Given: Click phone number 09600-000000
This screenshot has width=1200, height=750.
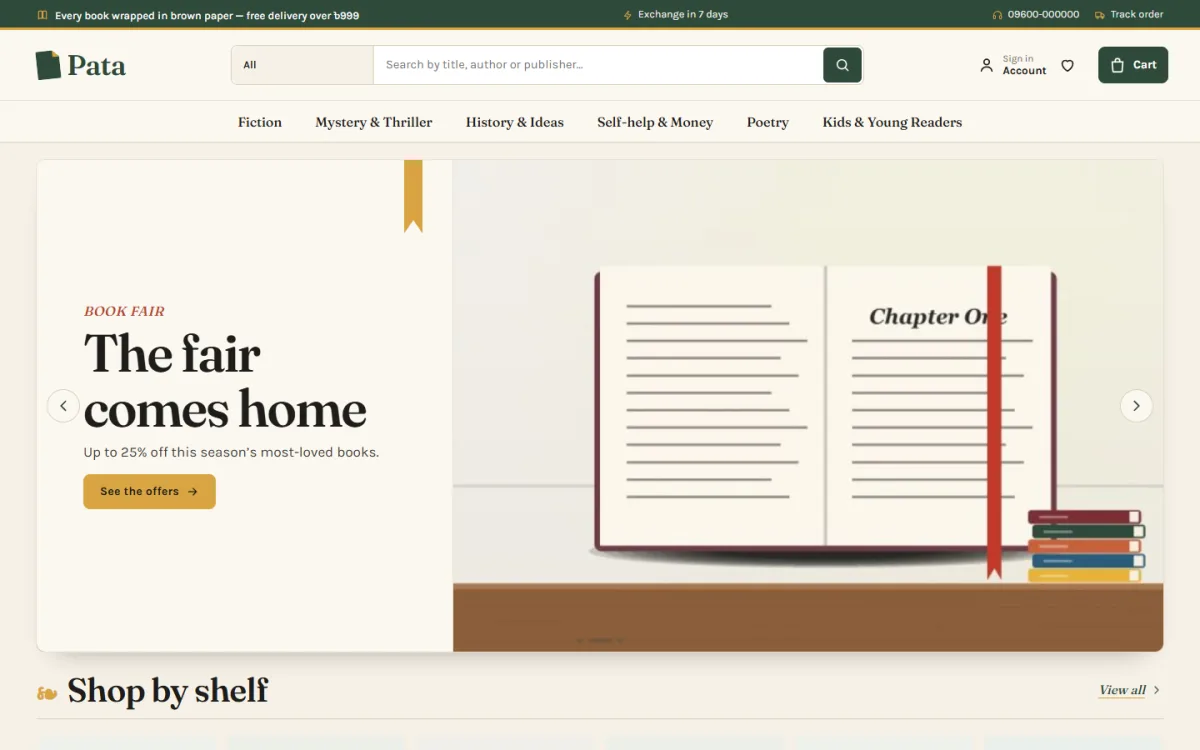Looking at the screenshot, I should [x=1043, y=15].
